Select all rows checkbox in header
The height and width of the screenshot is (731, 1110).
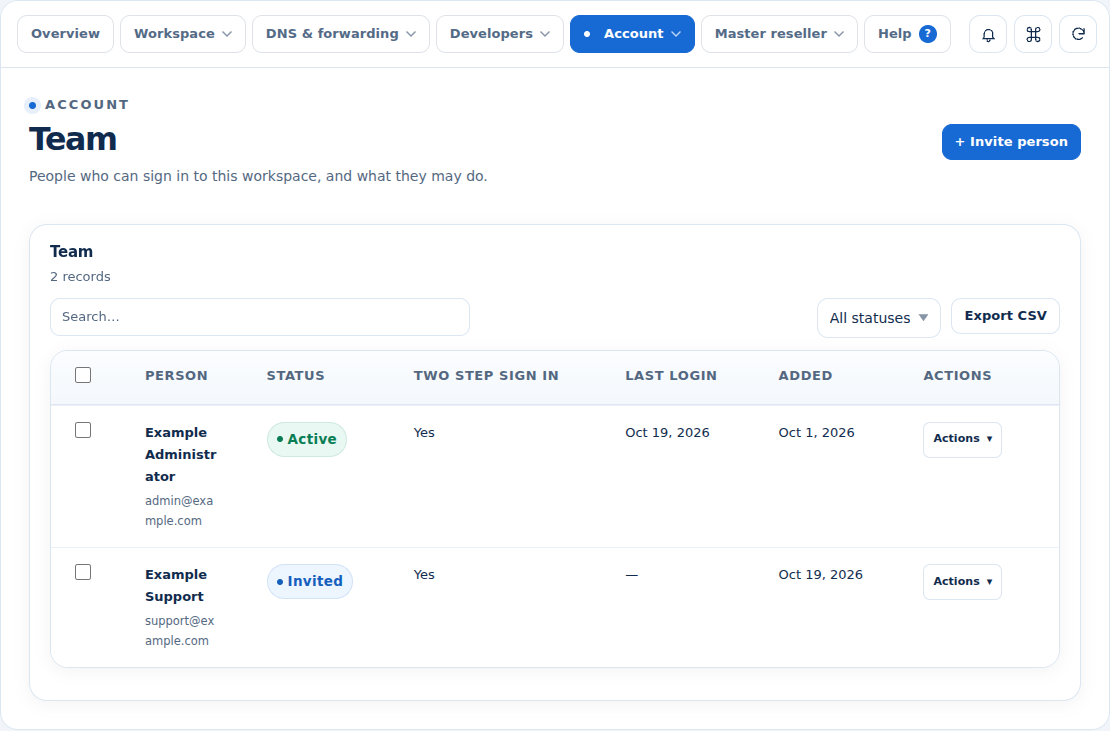83,375
